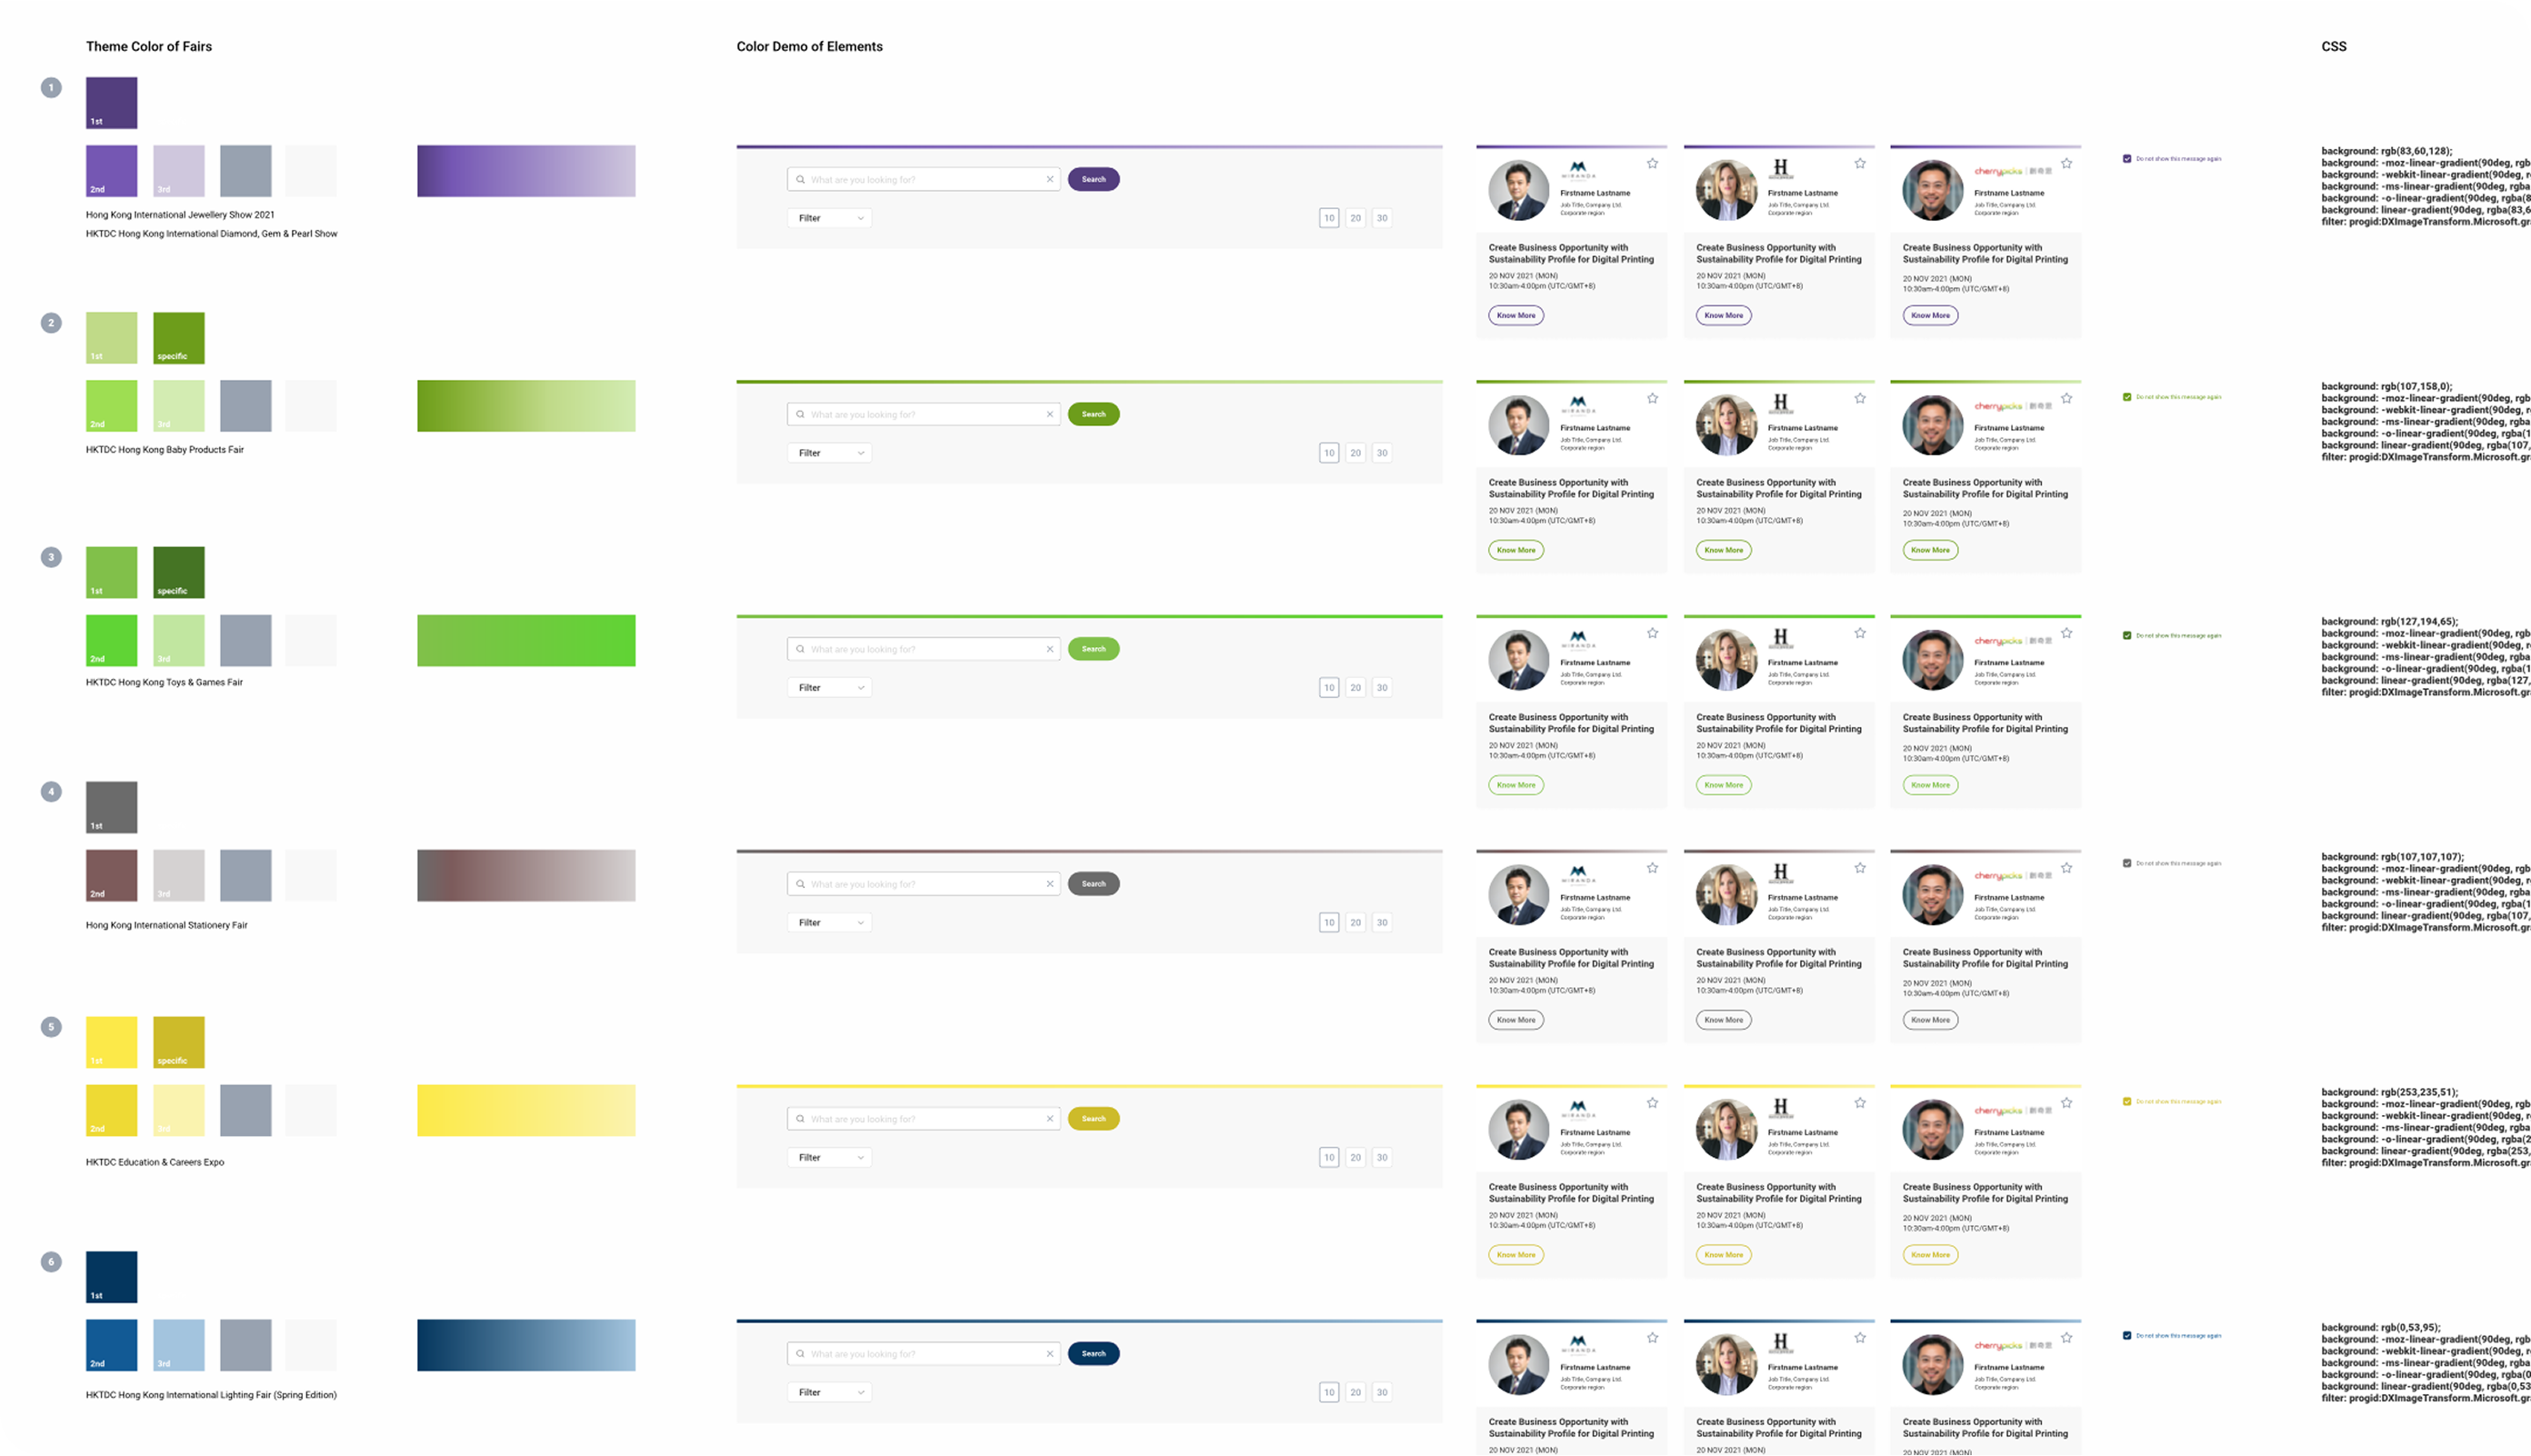
Task: Star the Miranda card in the navy blue row
Action: (x=1652, y=1338)
